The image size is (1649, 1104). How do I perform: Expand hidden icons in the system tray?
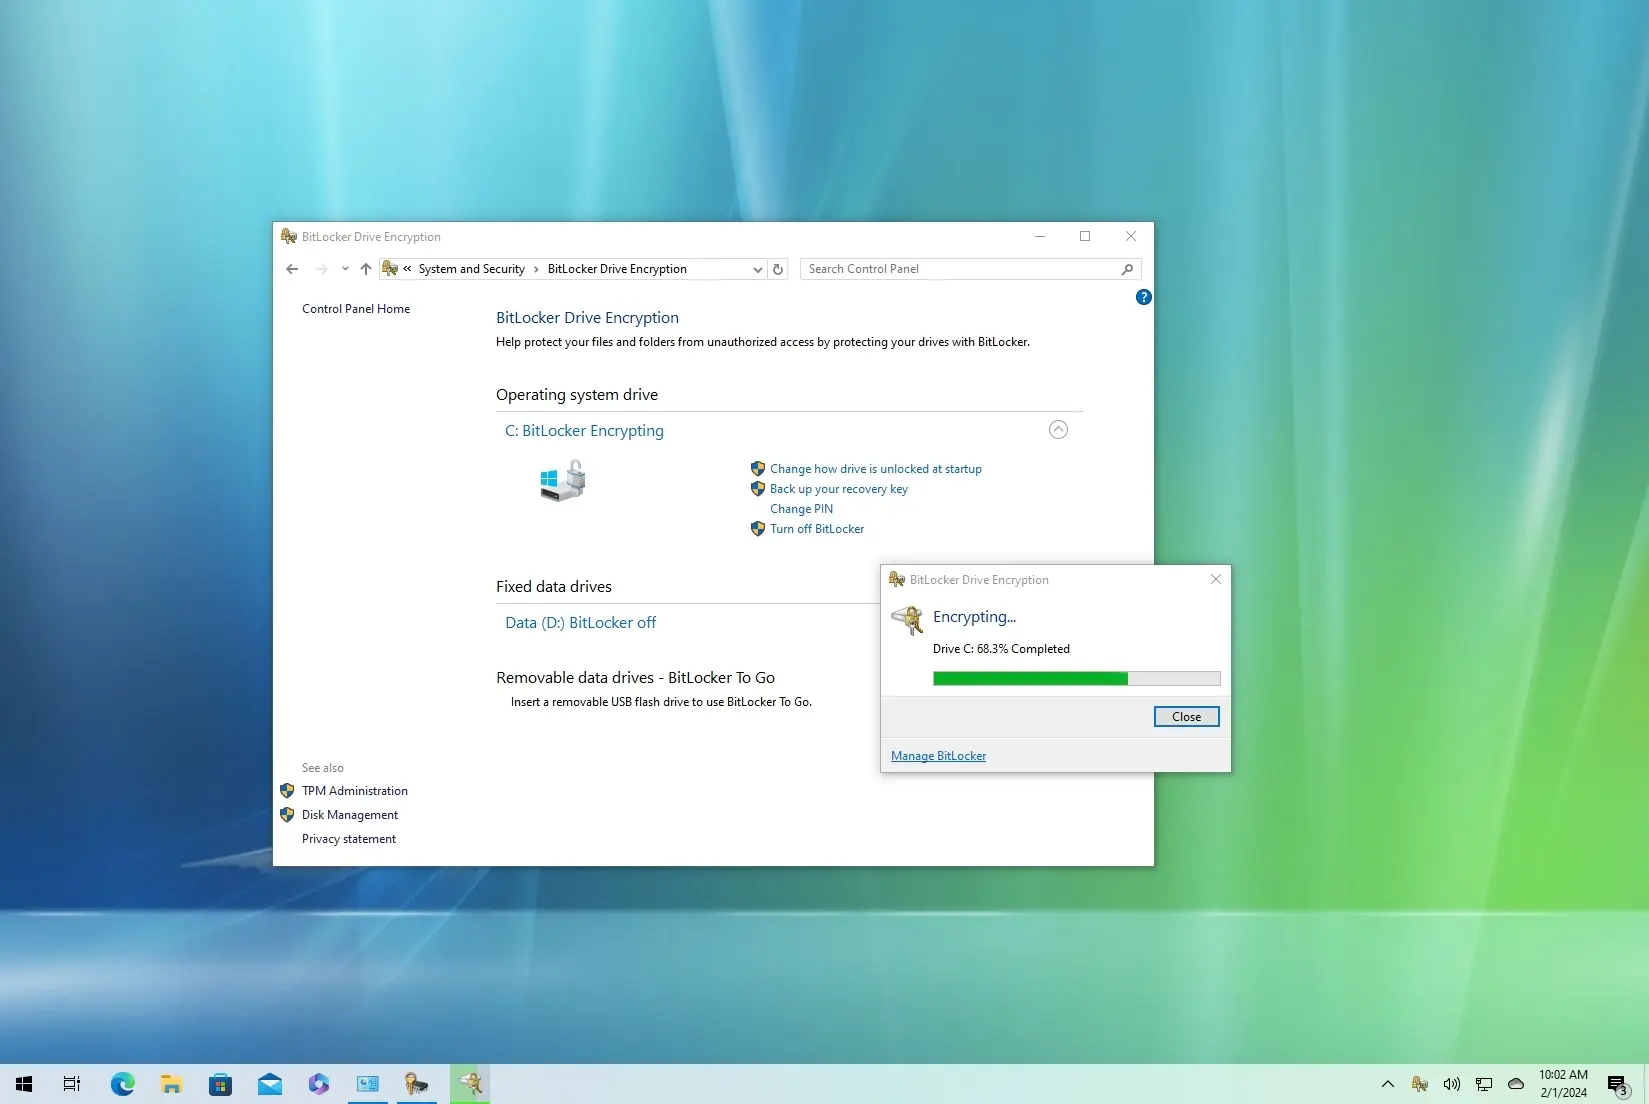click(x=1388, y=1084)
